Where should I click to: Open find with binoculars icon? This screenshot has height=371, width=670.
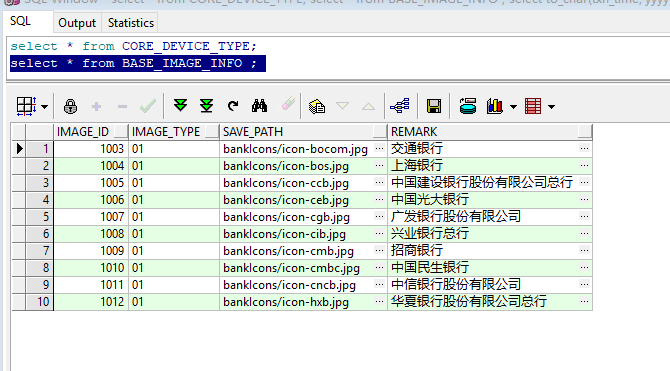pyautogui.click(x=259, y=106)
